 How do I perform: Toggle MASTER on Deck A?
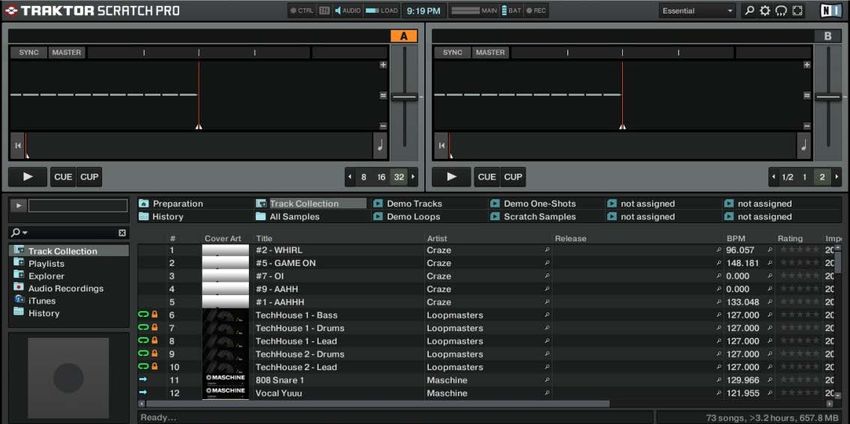coord(67,53)
